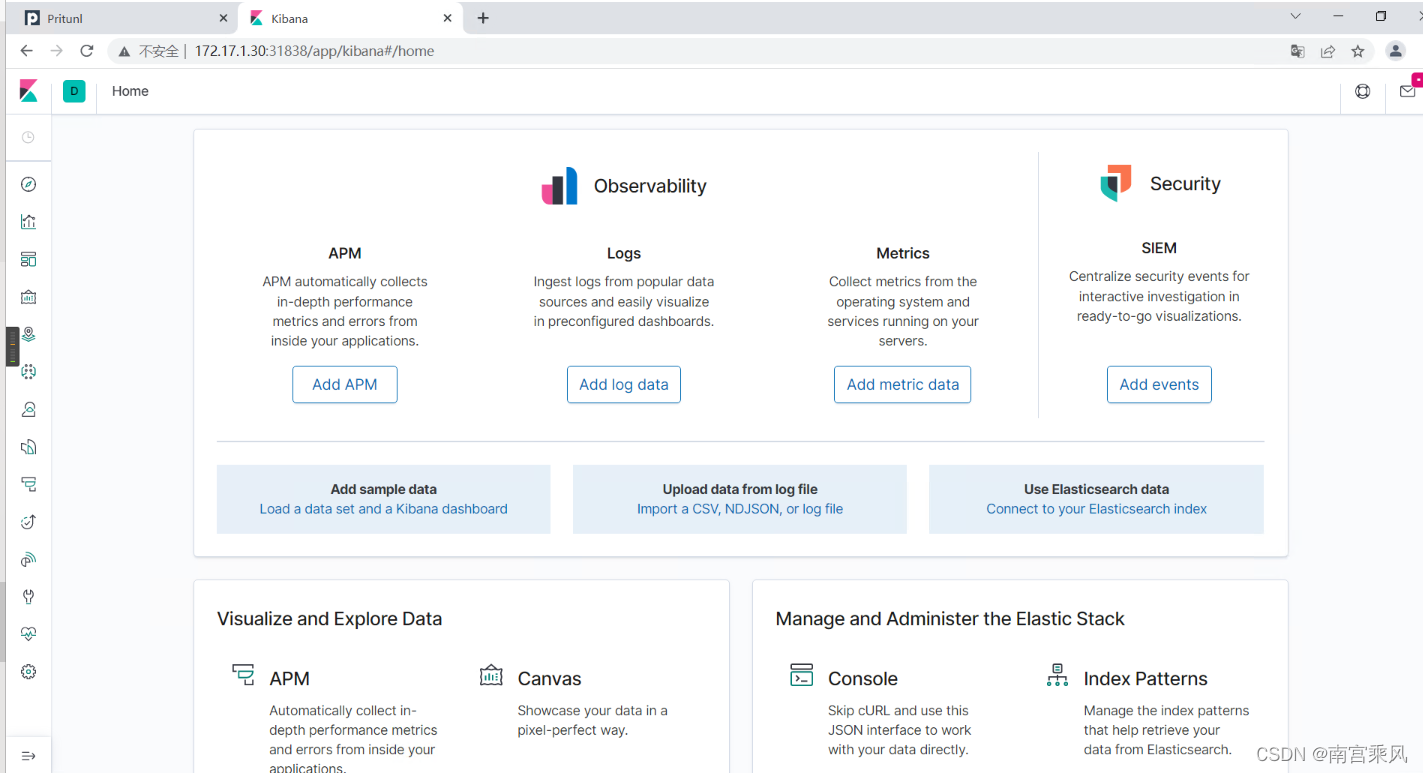1423x773 pixels.
Task: Click the Add APM button
Action: point(345,385)
